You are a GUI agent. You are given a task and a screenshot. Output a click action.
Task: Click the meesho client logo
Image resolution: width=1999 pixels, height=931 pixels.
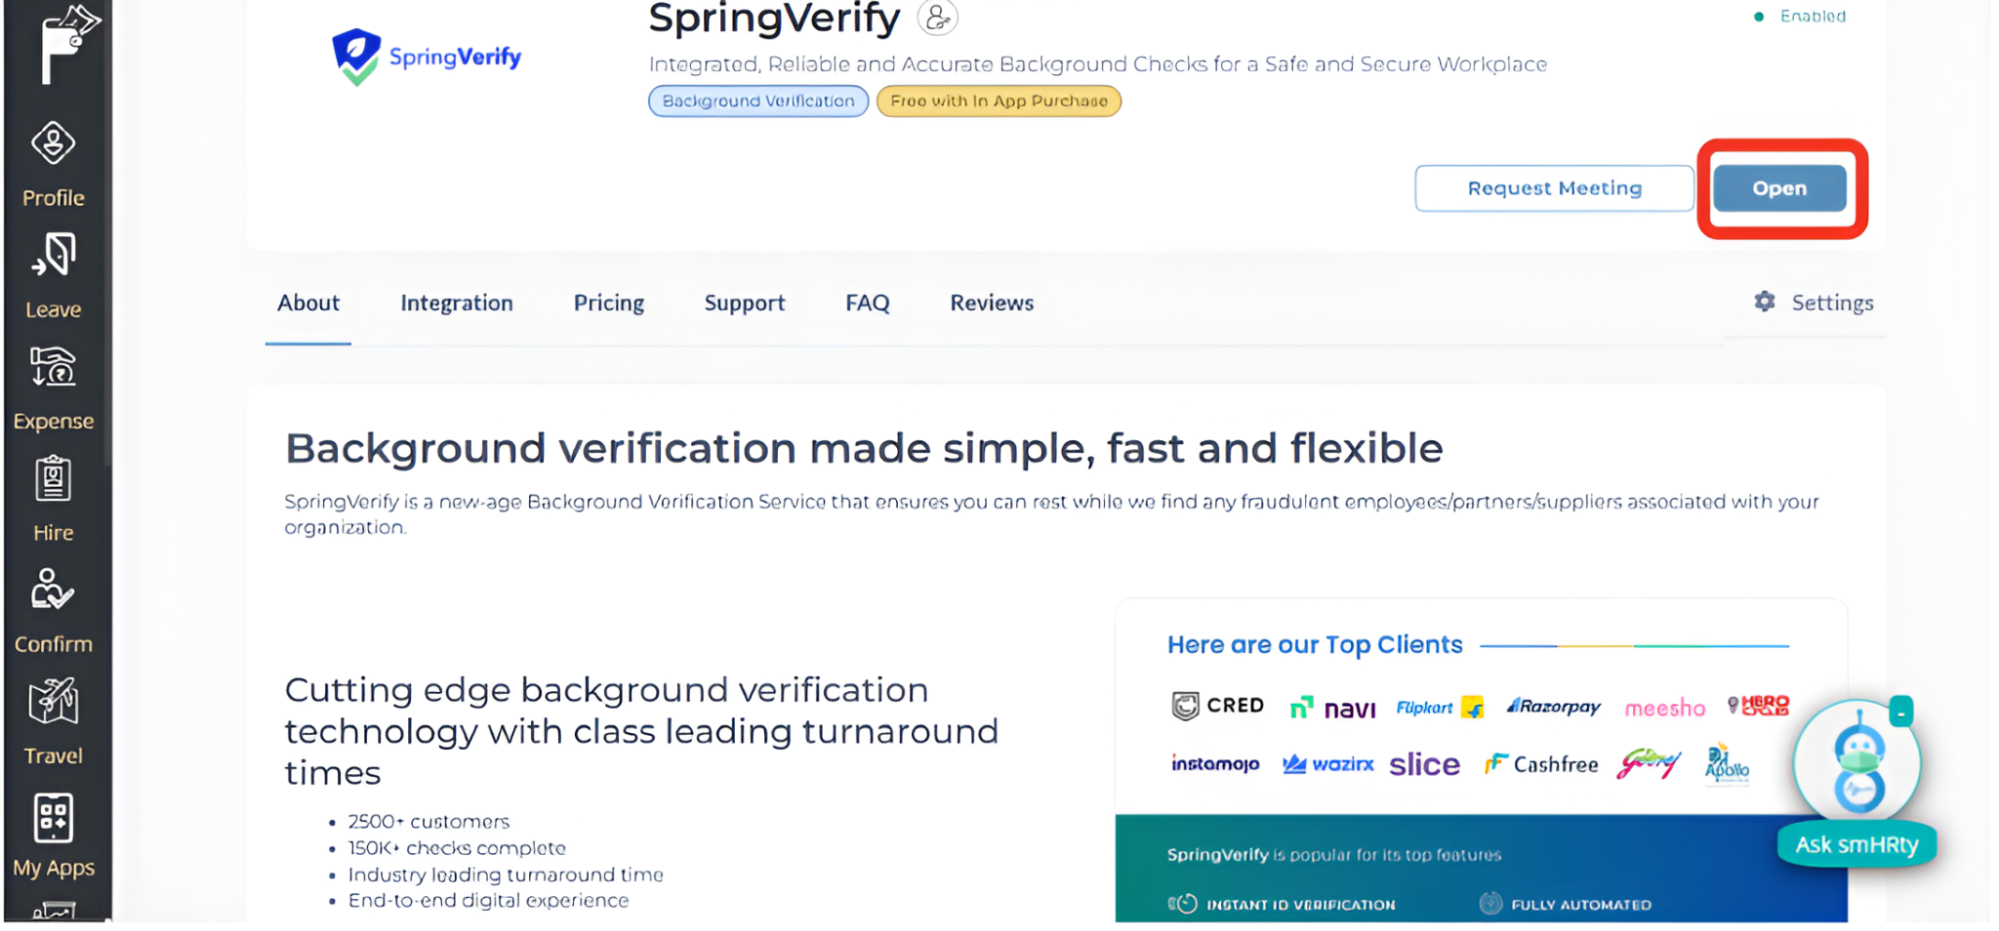tap(1664, 708)
